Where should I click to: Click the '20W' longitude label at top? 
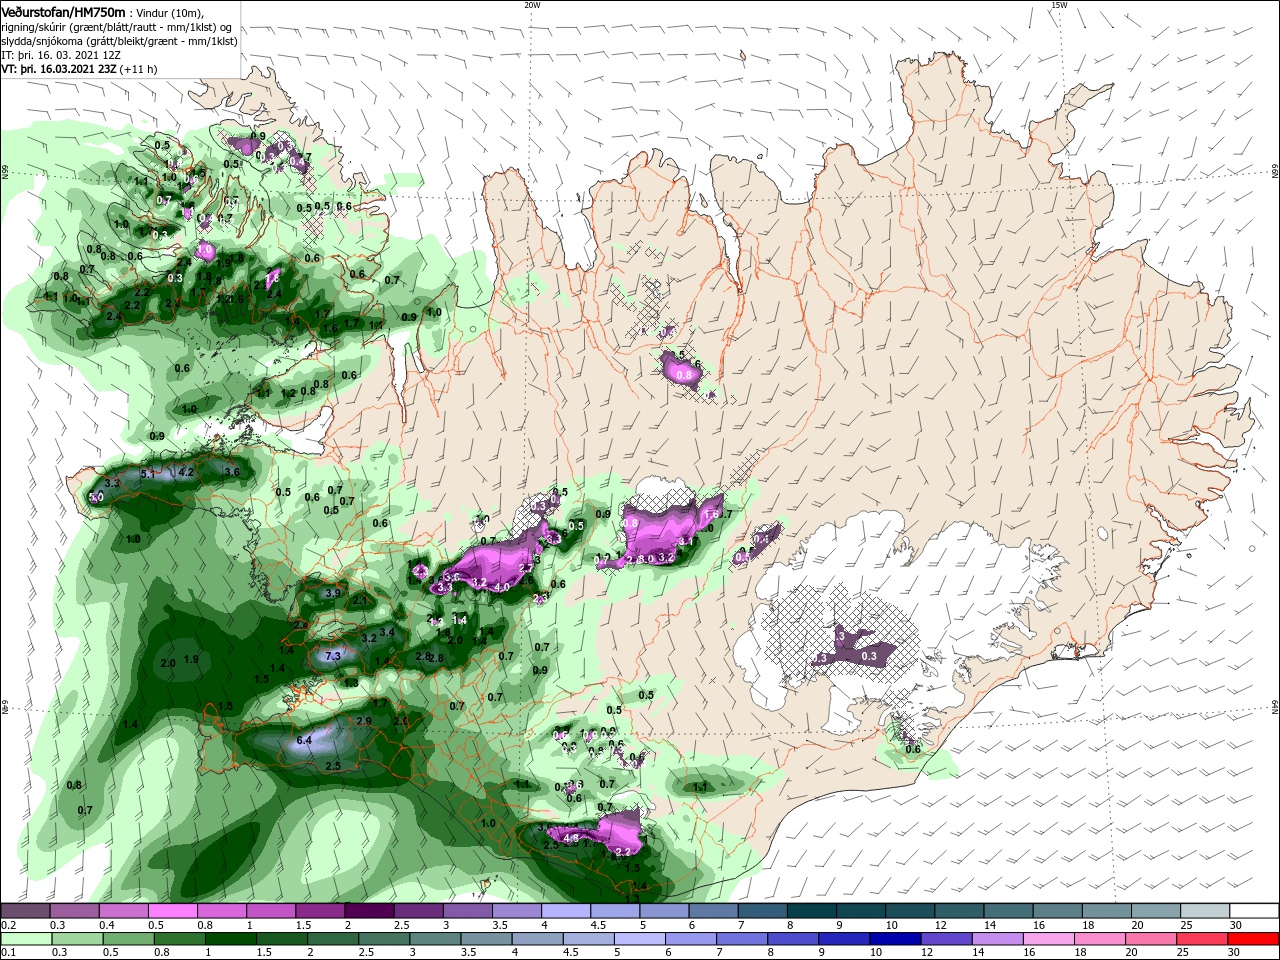(532, 5)
